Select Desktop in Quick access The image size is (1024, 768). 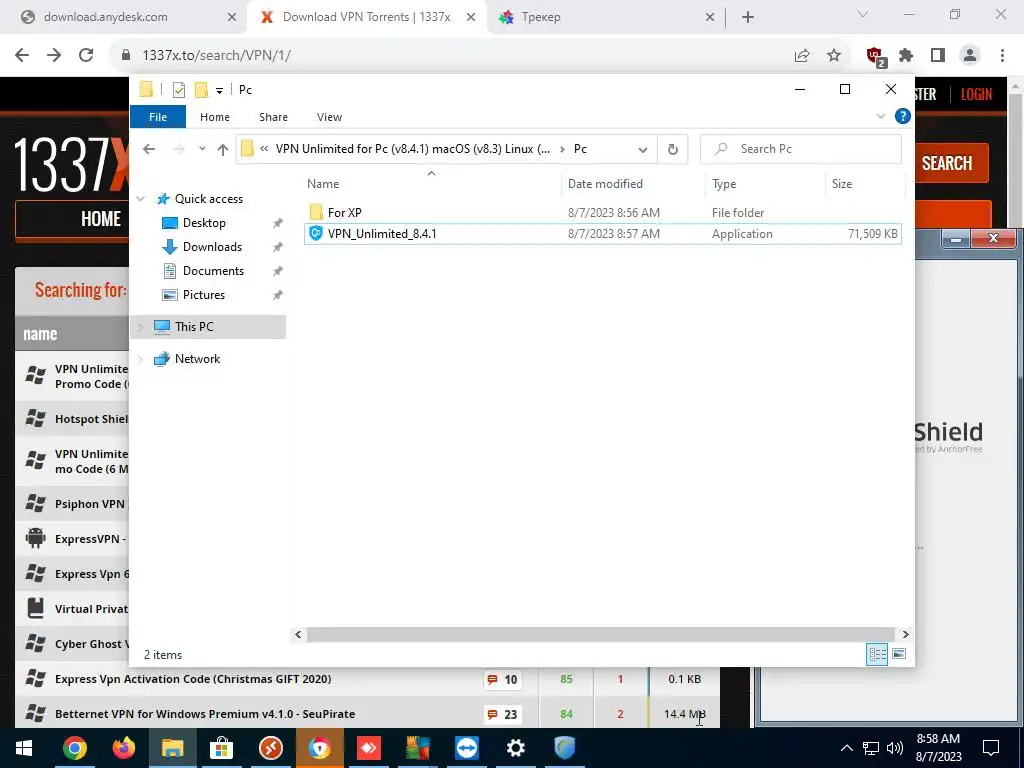[x=204, y=223]
